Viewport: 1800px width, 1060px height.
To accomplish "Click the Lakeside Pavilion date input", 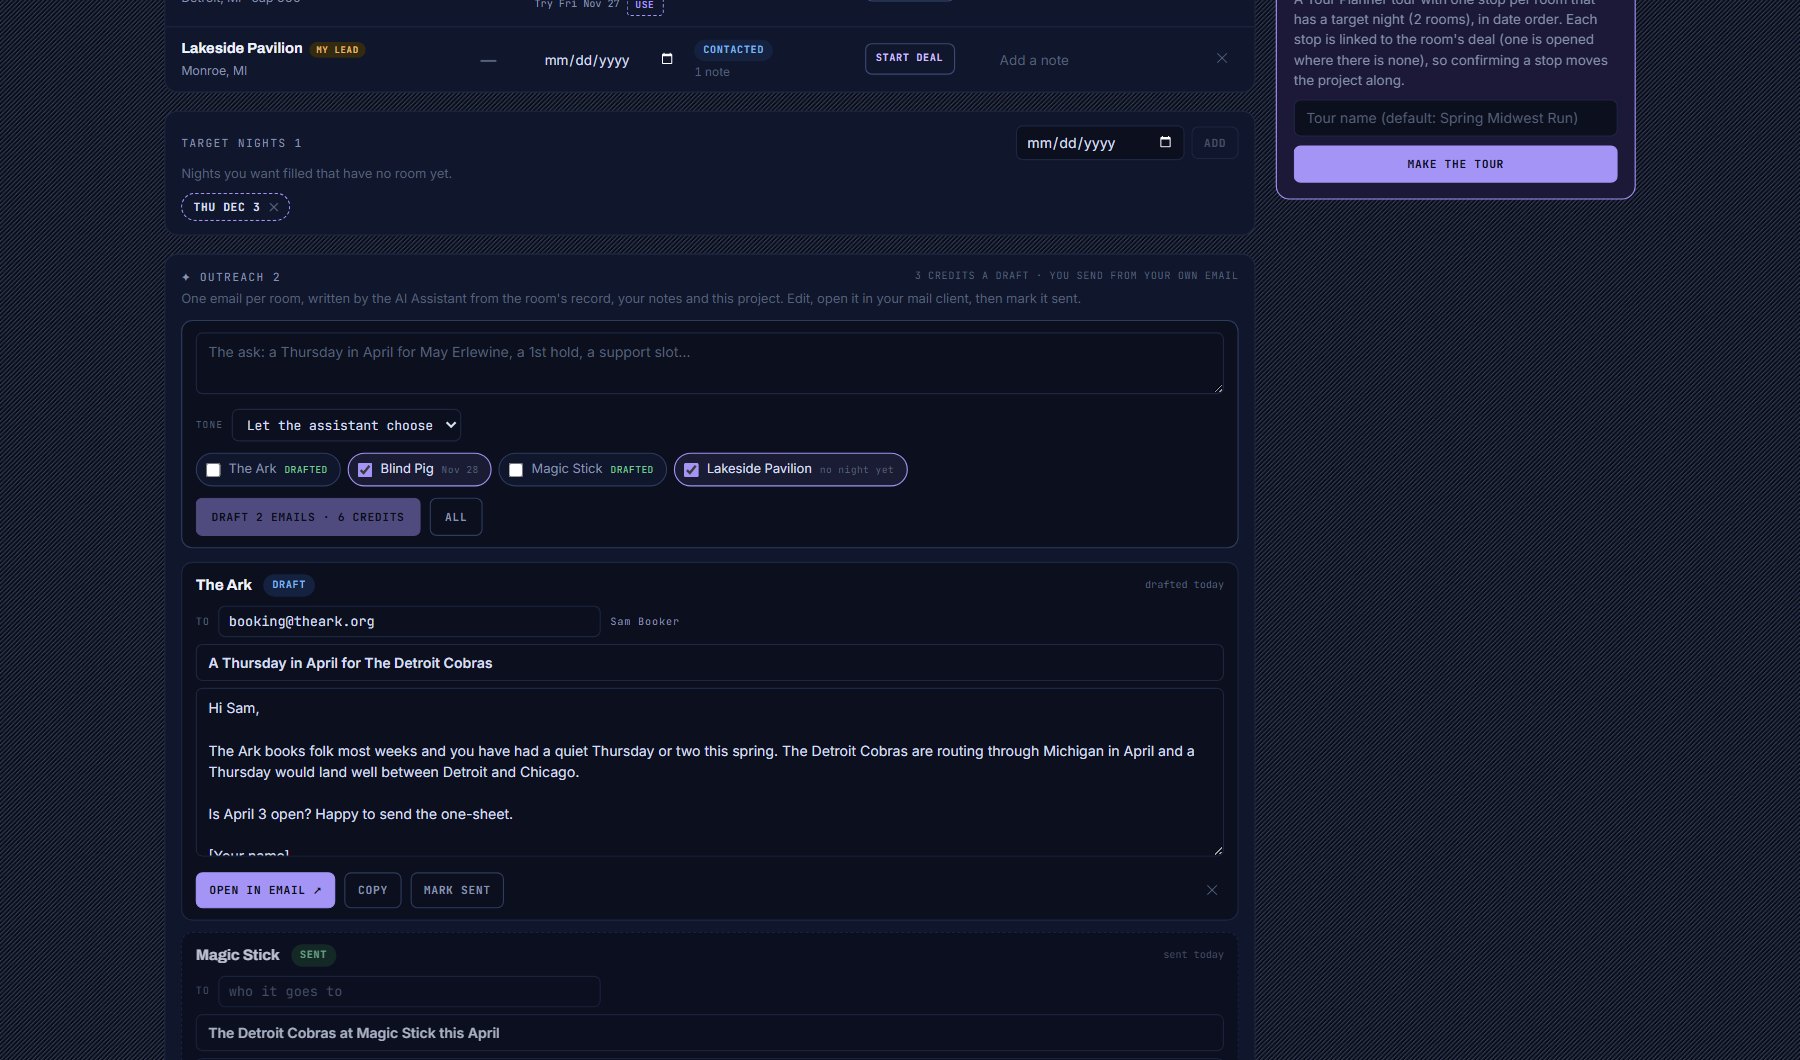I will 608,60.
